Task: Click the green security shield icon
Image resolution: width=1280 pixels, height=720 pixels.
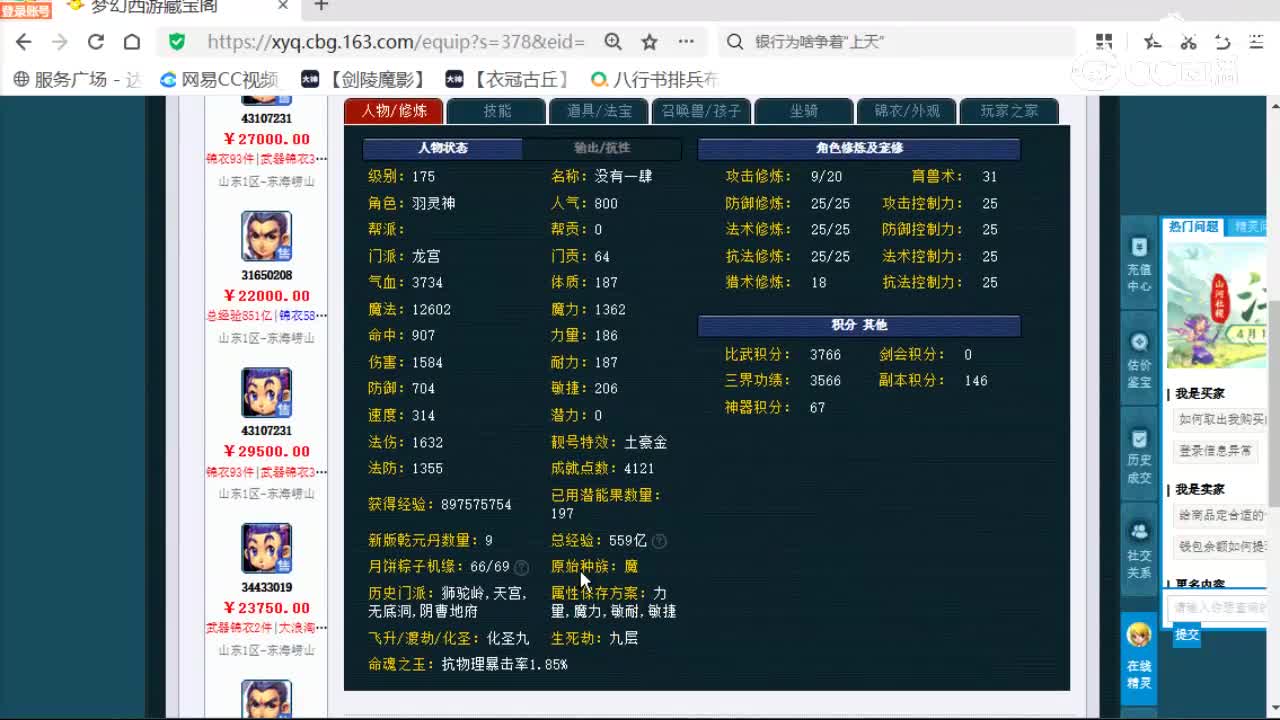Action: pyautogui.click(x=177, y=42)
